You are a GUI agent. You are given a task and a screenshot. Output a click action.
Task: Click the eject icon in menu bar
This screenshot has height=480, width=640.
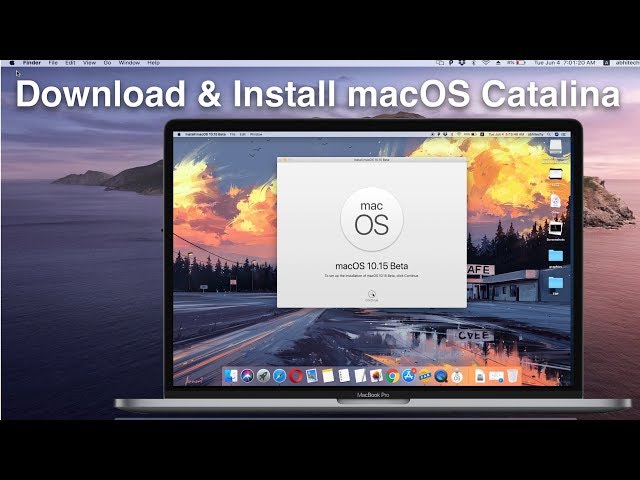pyautogui.click(x=498, y=63)
